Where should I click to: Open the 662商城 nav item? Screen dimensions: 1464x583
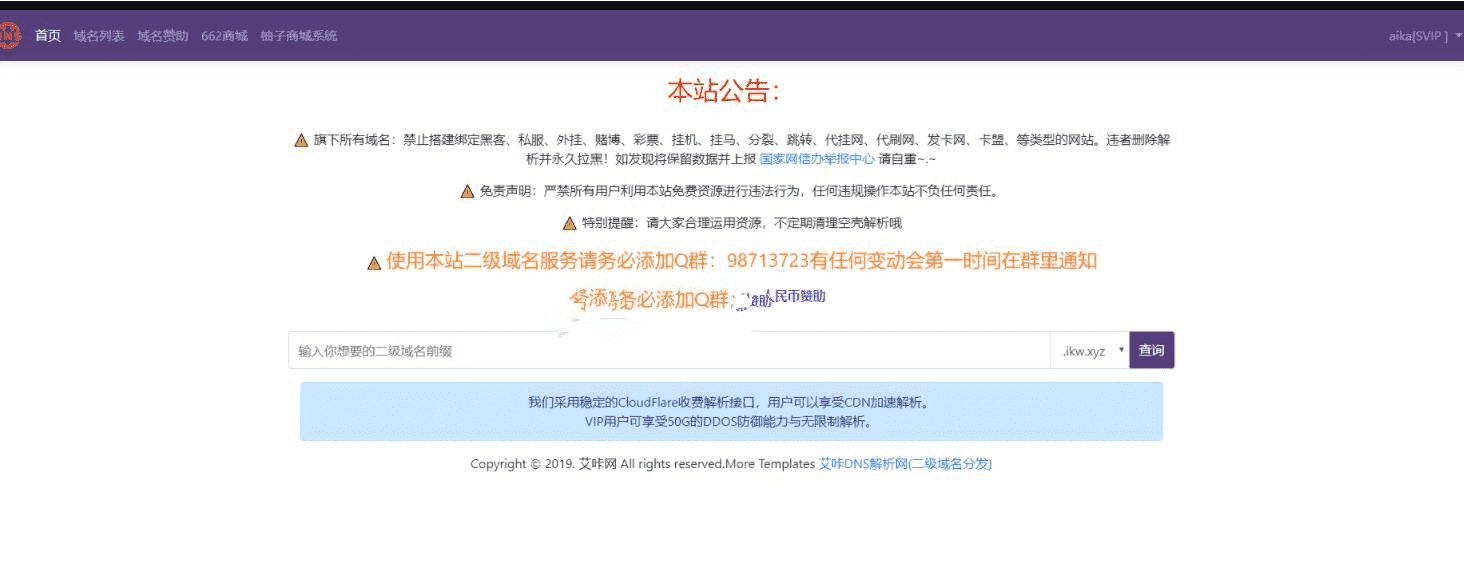pyautogui.click(x=224, y=36)
